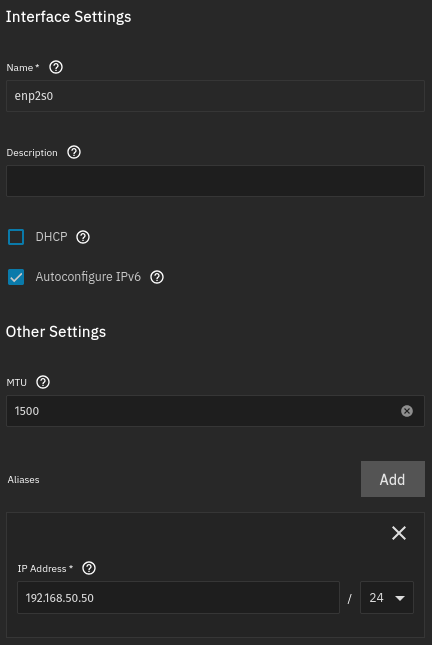Image resolution: width=432 pixels, height=645 pixels.
Task: Show the MTU help tooltip
Action: 43,382
